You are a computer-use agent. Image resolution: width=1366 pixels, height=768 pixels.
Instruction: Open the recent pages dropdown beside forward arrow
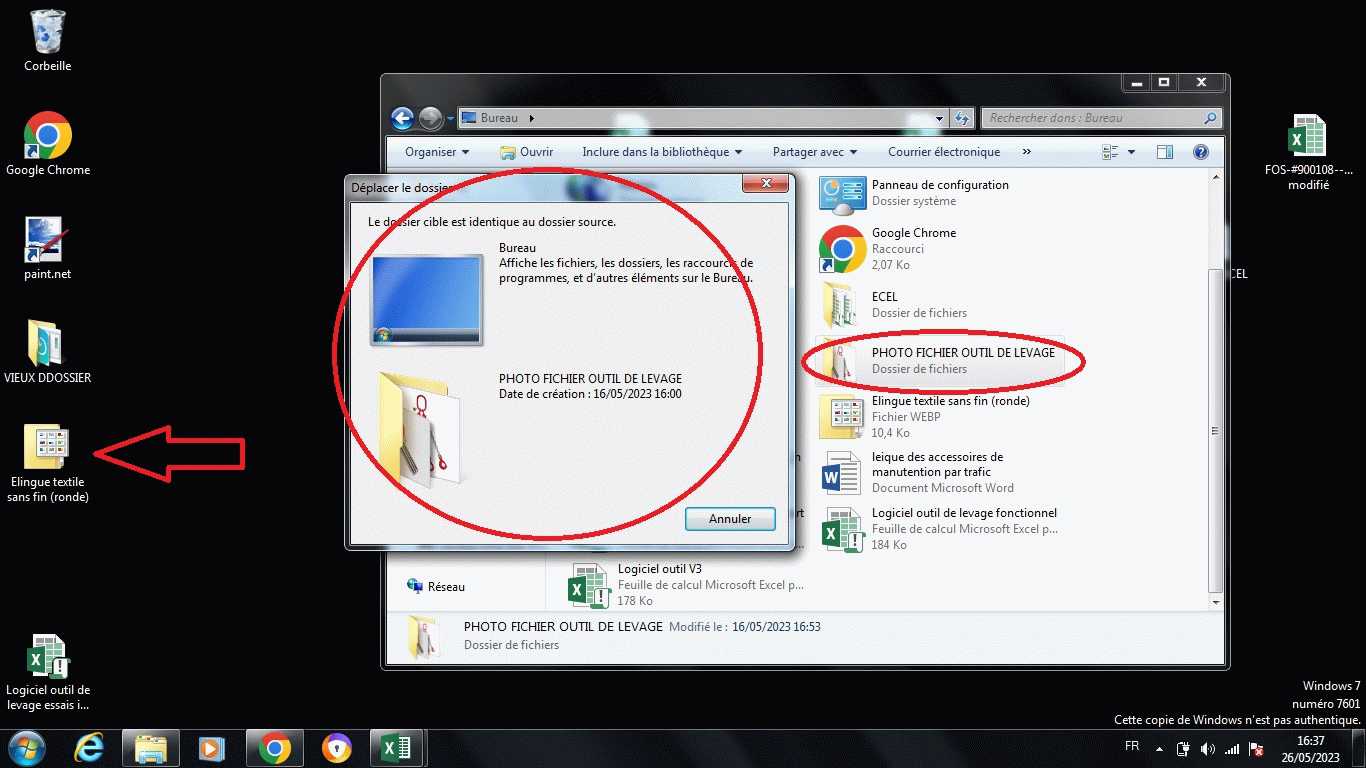click(450, 119)
